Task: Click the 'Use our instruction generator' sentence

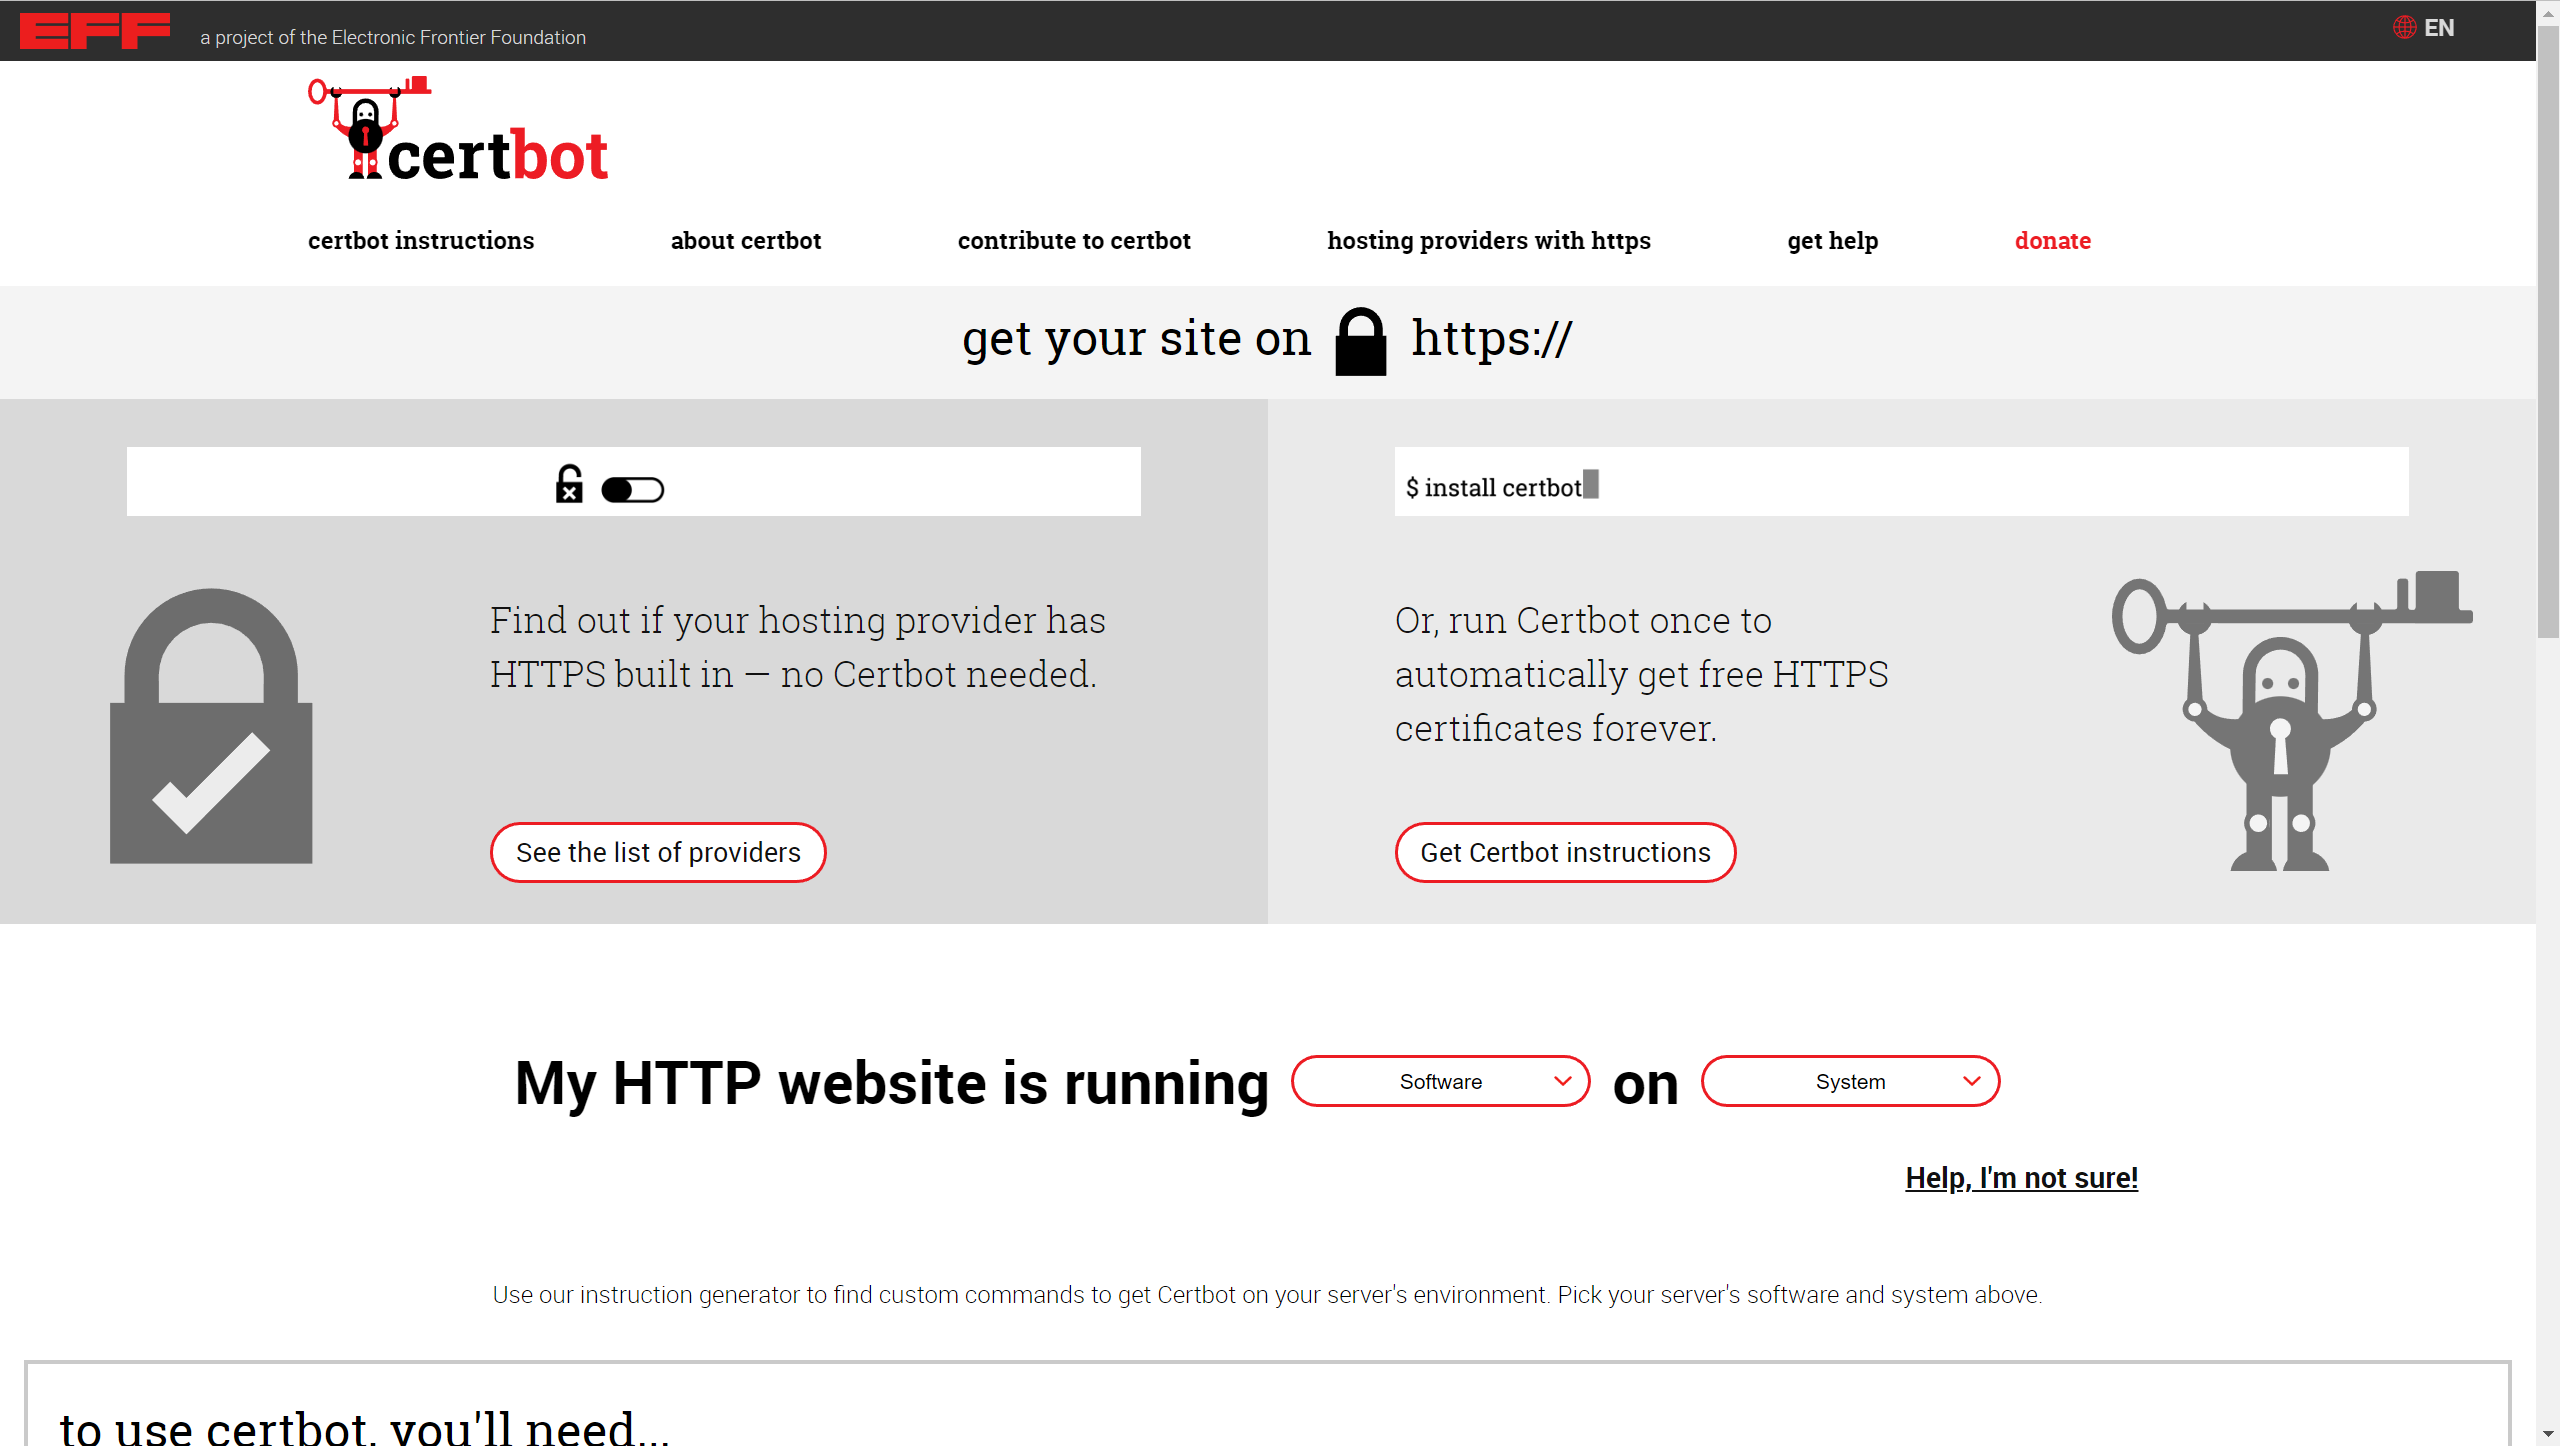Action: point(1267,1295)
